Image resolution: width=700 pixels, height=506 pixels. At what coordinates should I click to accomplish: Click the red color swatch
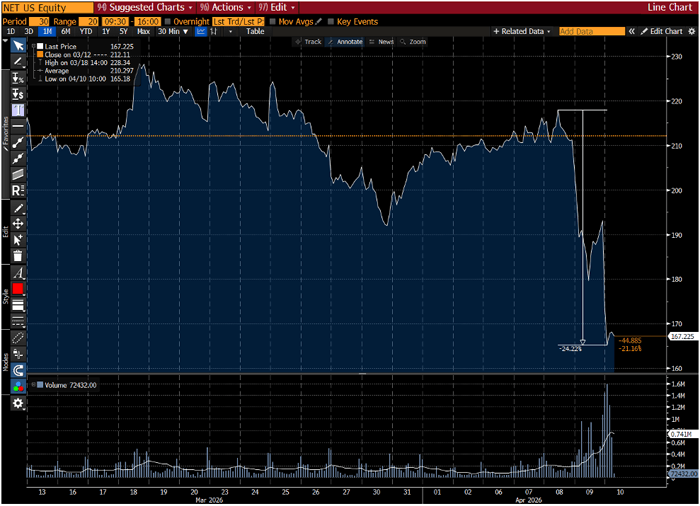click(x=18, y=289)
